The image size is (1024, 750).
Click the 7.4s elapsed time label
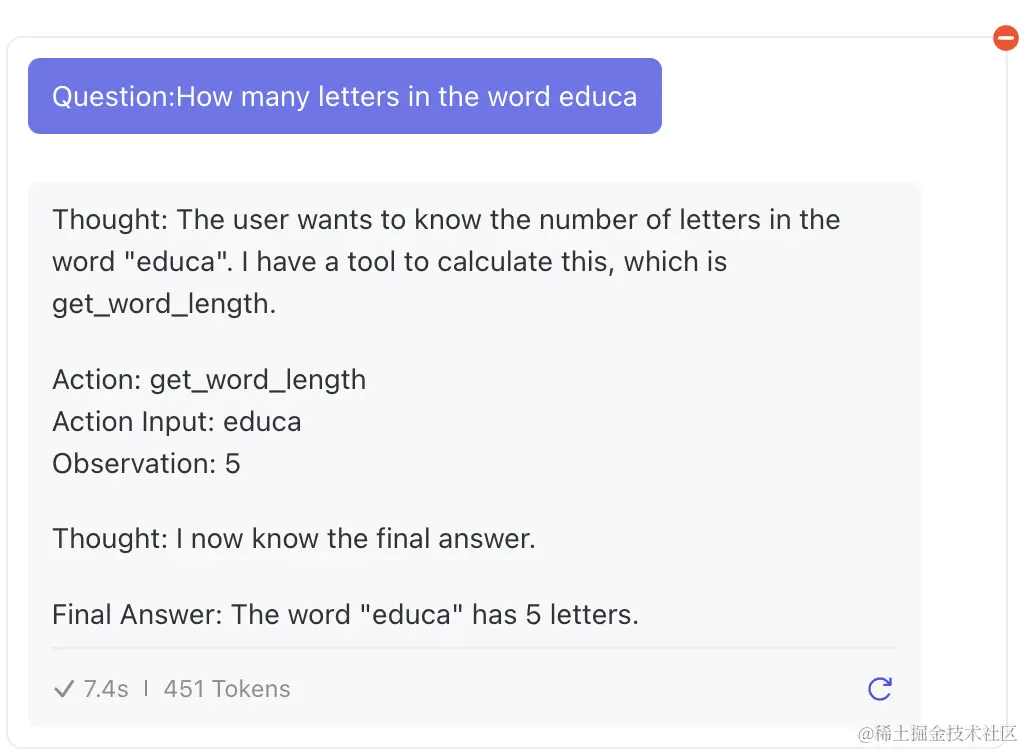click(106, 689)
